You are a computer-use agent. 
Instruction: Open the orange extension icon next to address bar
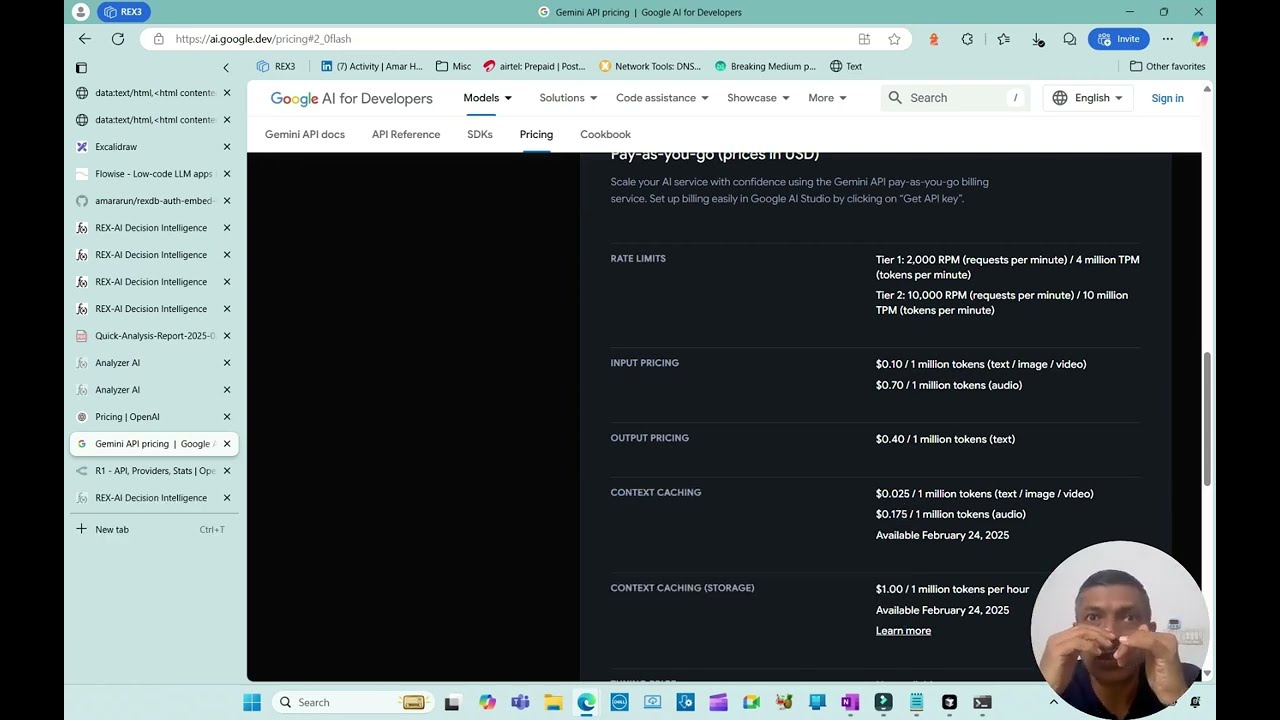tap(934, 39)
